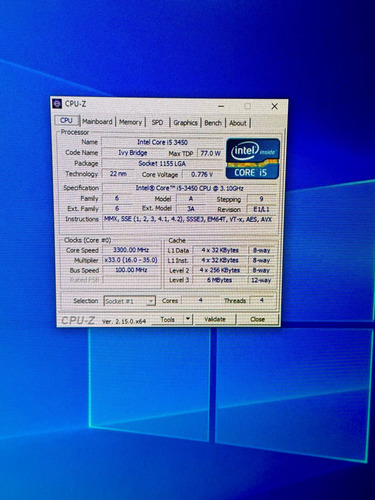The image size is (375, 500).
Task: Close CPU-Z with the title bar X
Action: (274, 106)
